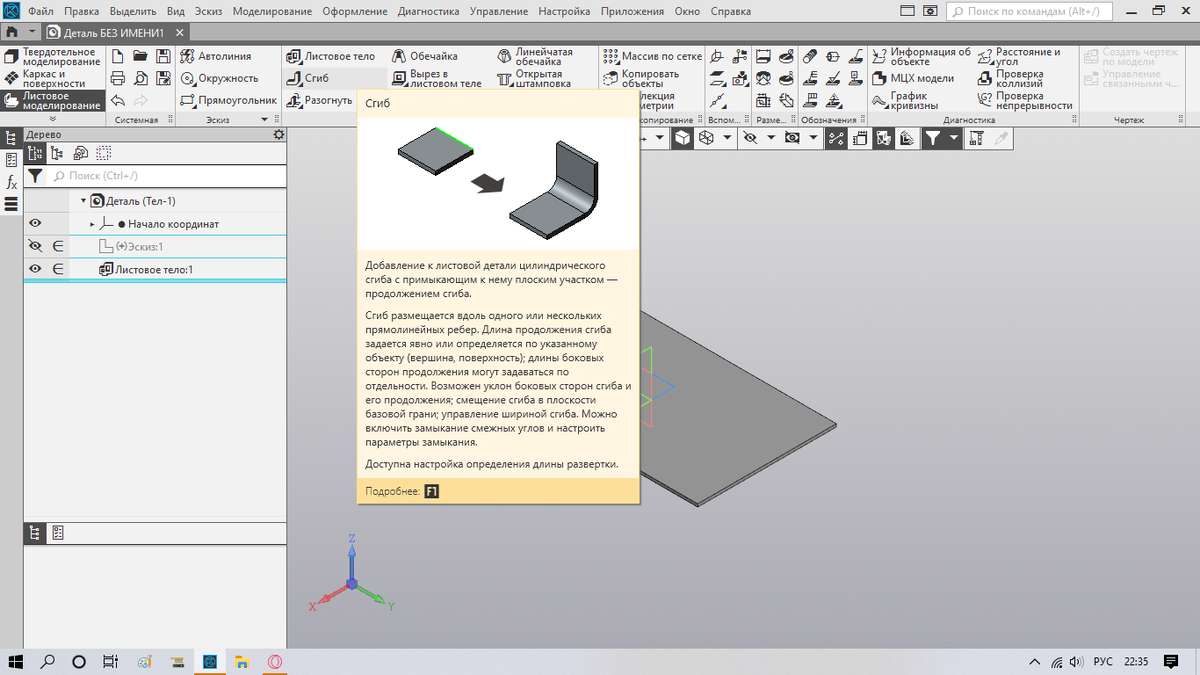Toggle visibility of Начало координат

tap(35, 224)
